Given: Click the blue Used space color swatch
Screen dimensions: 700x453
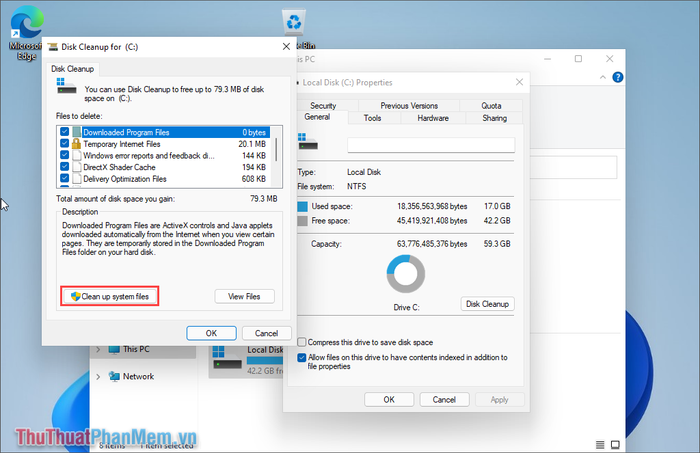Looking at the screenshot, I should pyautogui.click(x=302, y=206).
